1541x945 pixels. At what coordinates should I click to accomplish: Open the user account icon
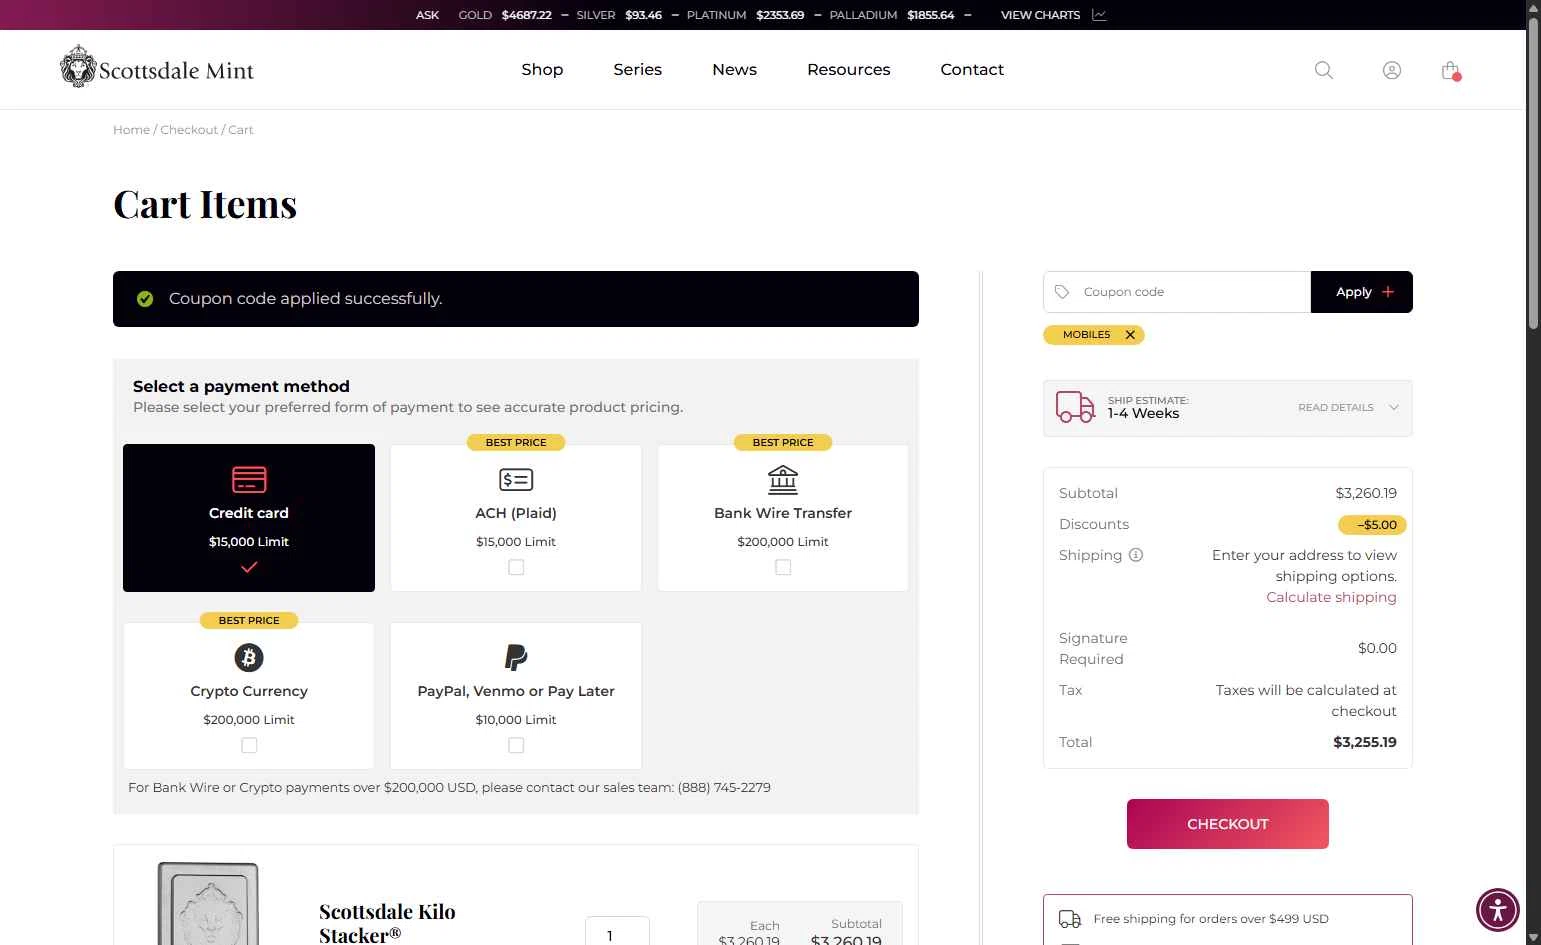1392,70
